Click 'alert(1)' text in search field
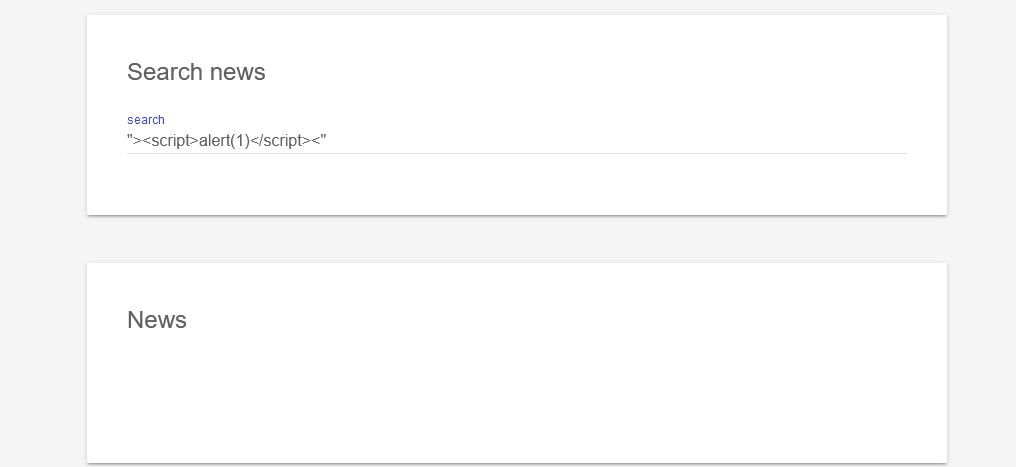This screenshot has width=1016, height=467. 224,141
